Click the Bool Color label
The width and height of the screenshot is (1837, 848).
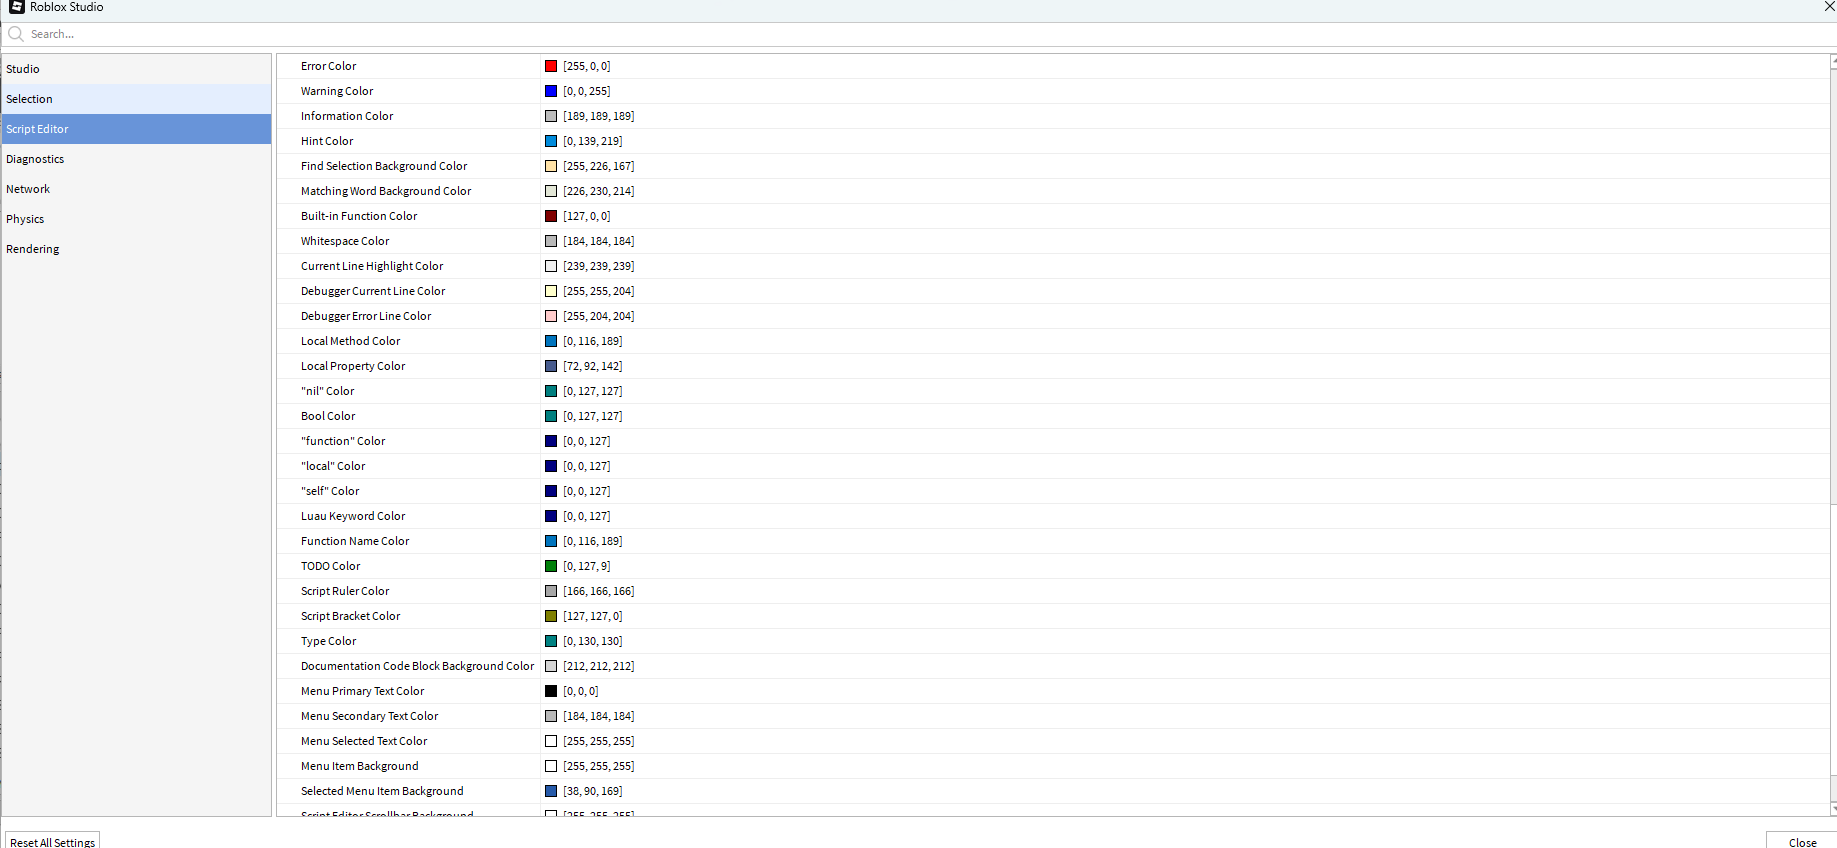point(328,416)
